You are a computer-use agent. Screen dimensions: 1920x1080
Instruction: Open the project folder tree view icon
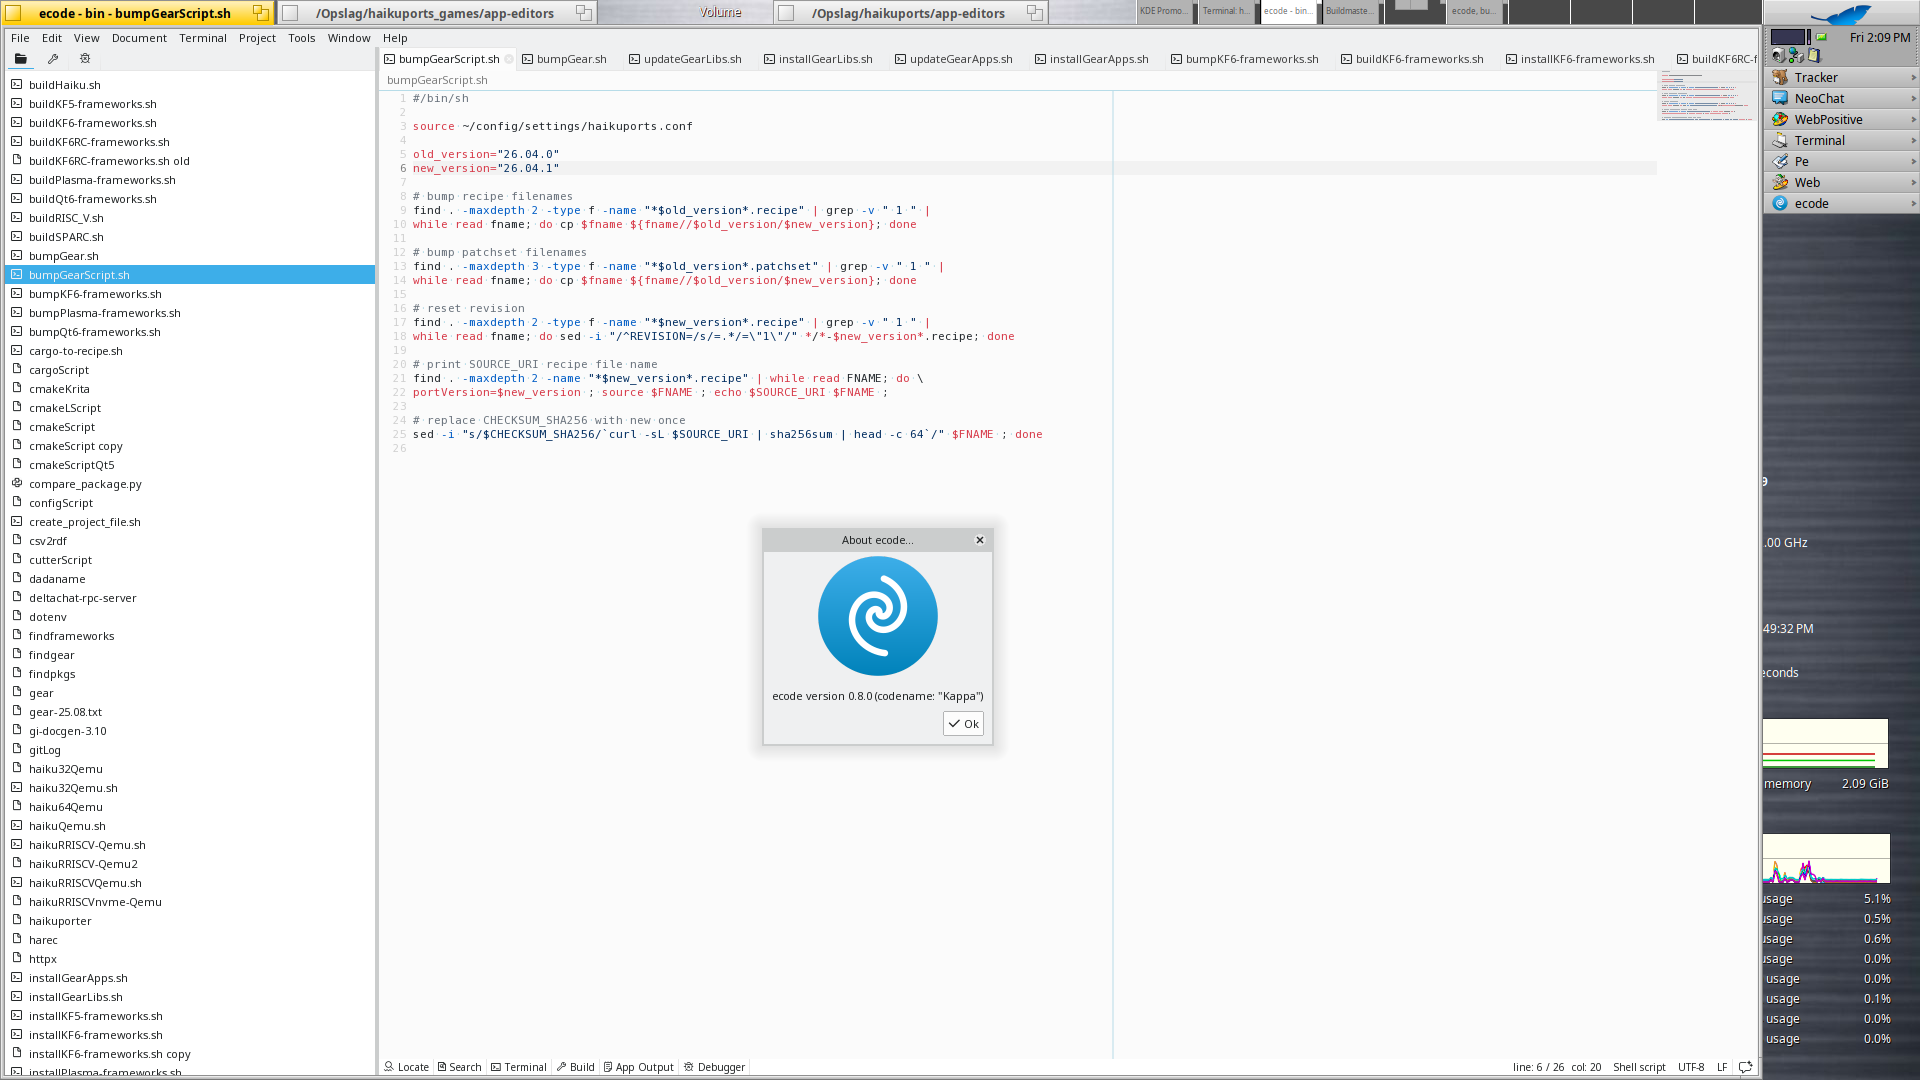pyautogui.click(x=20, y=59)
